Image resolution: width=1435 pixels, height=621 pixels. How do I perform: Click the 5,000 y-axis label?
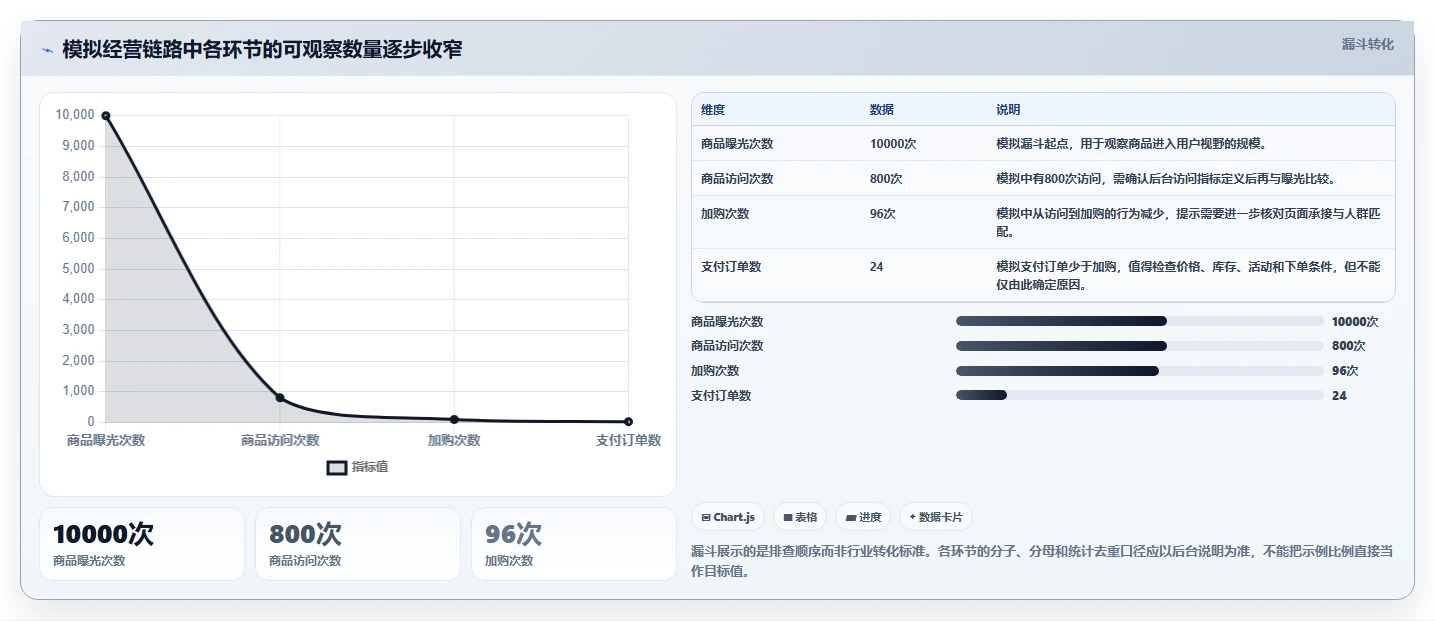click(x=78, y=269)
